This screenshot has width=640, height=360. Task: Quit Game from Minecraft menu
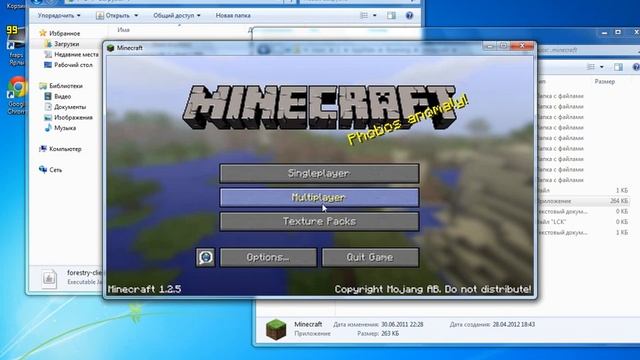point(370,258)
